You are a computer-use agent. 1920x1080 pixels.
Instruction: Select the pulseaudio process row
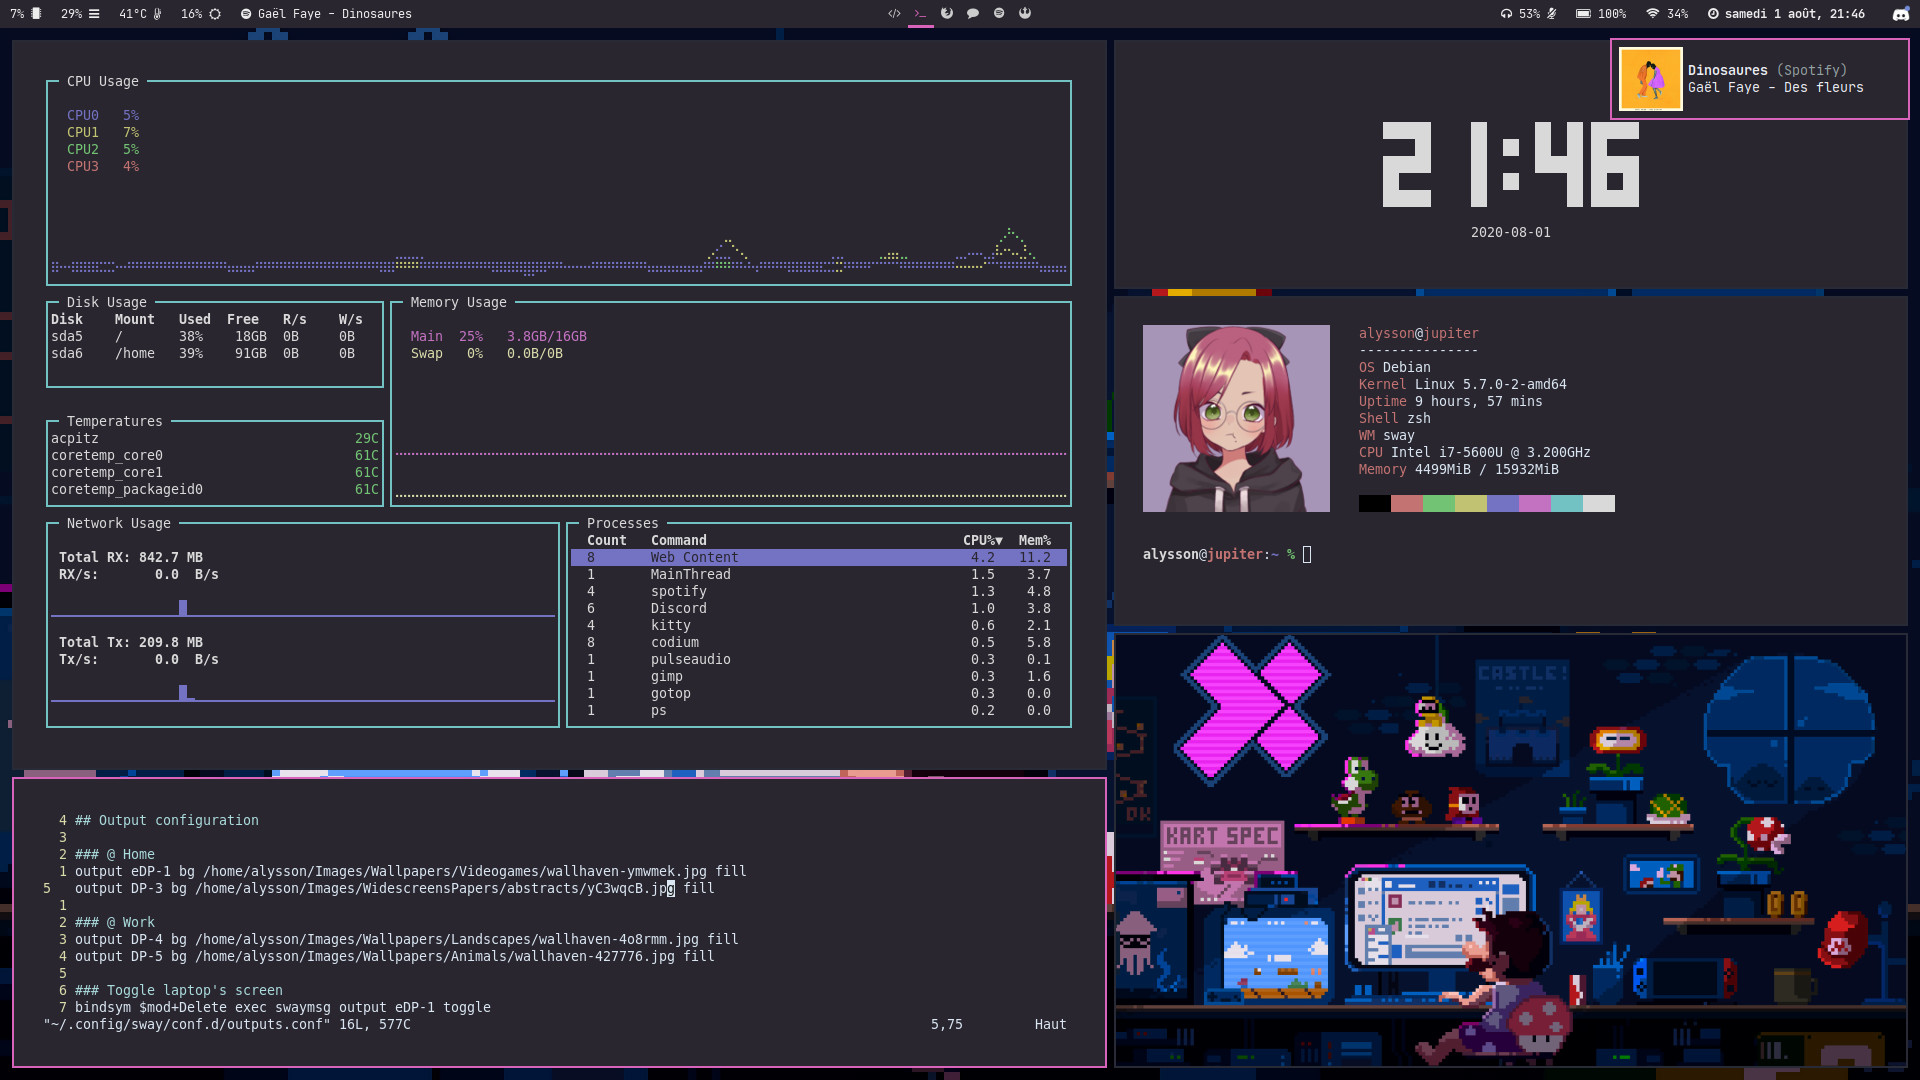point(819,660)
